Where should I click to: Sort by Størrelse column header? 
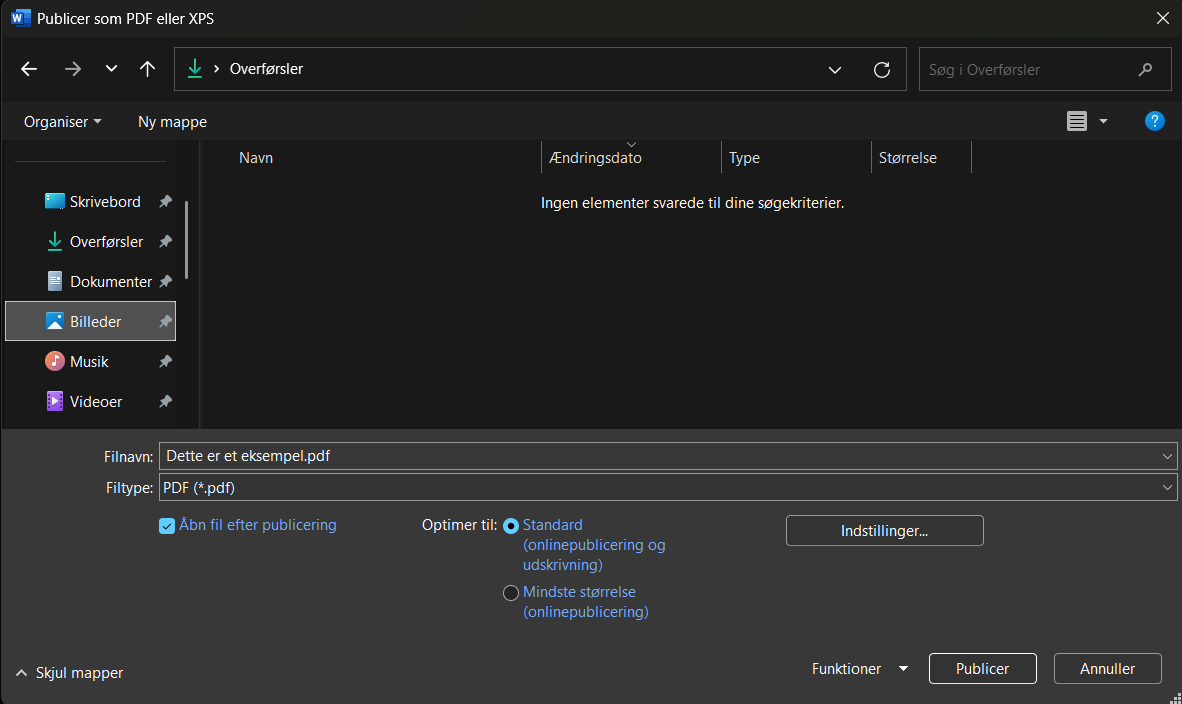click(x=908, y=158)
